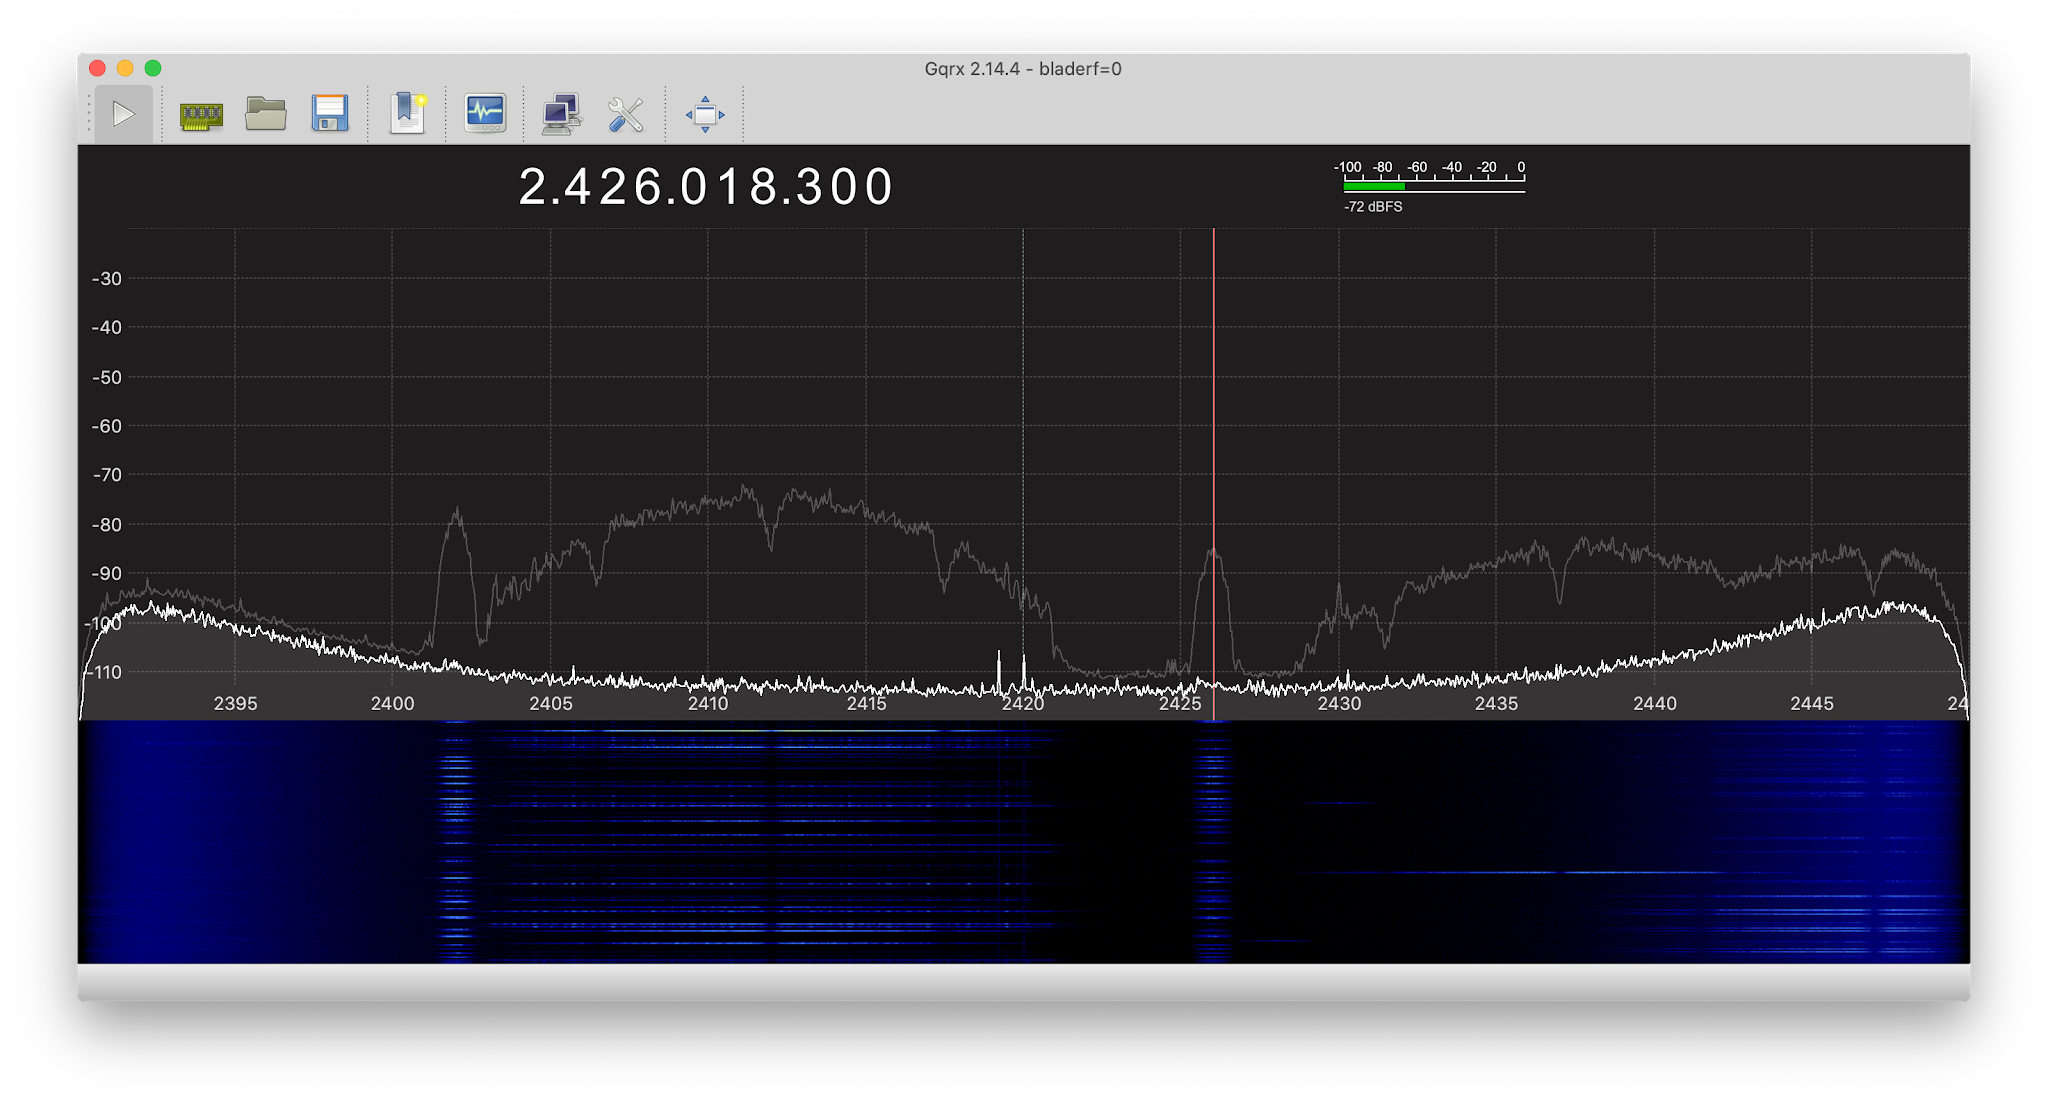This screenshot has width=2048, height=1104.
Task: Click the 2.426.018.300 frequency display
Action: click(705, 187)
